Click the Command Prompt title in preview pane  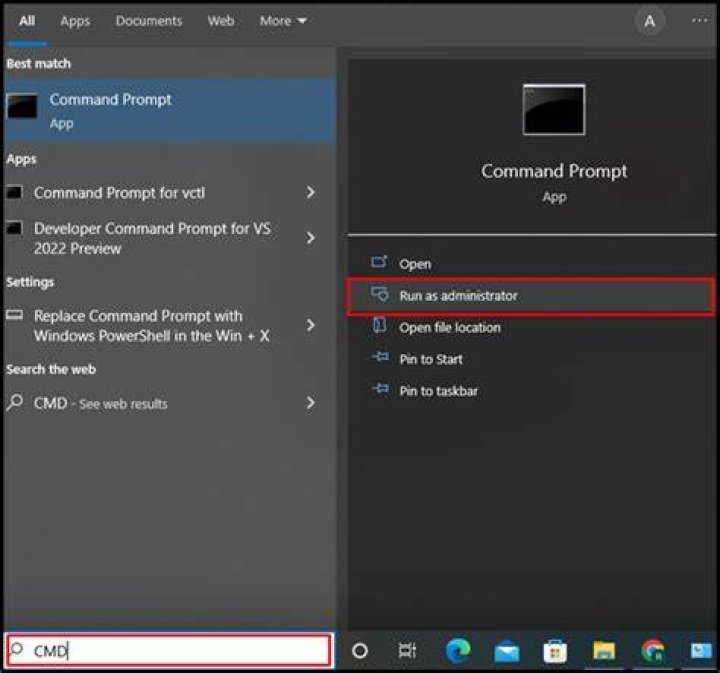[554, 171]
